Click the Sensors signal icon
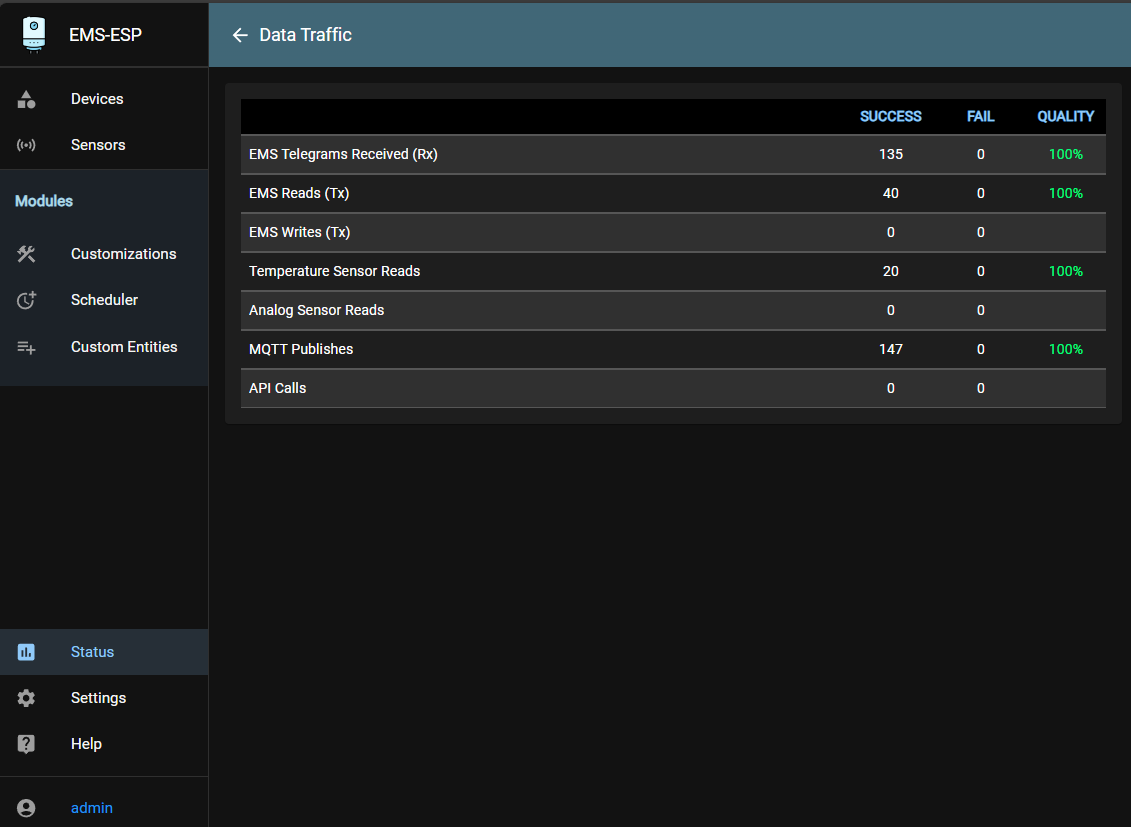The width and height of the screenshot is (1131, 827). [x=26, y=145]
